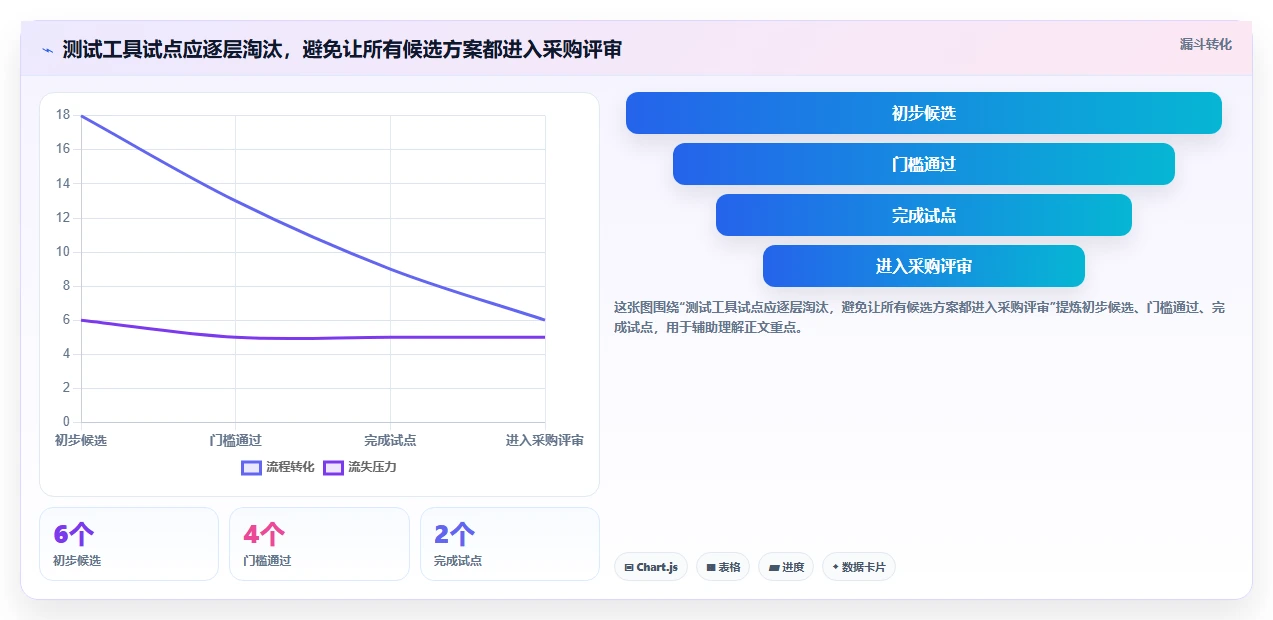Click the 流程转化 legend color box

251,467
